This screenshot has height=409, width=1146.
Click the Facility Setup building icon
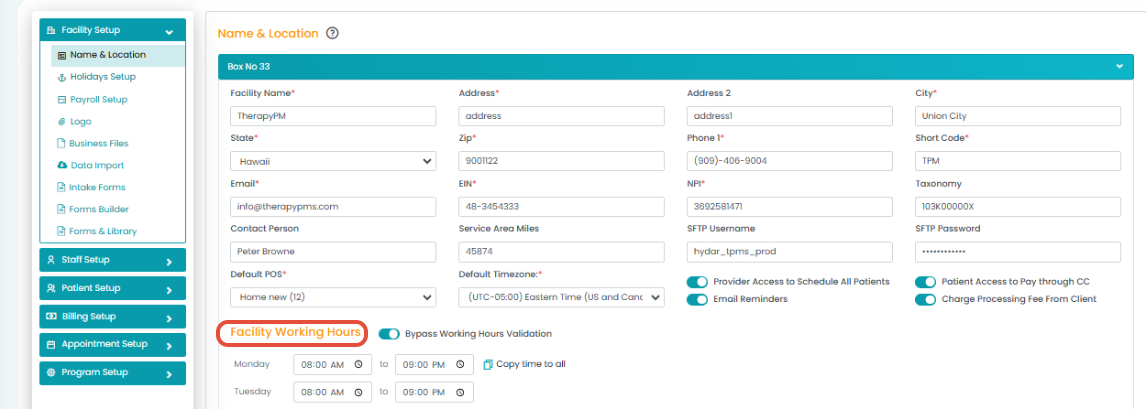click(x=51, y=31)
